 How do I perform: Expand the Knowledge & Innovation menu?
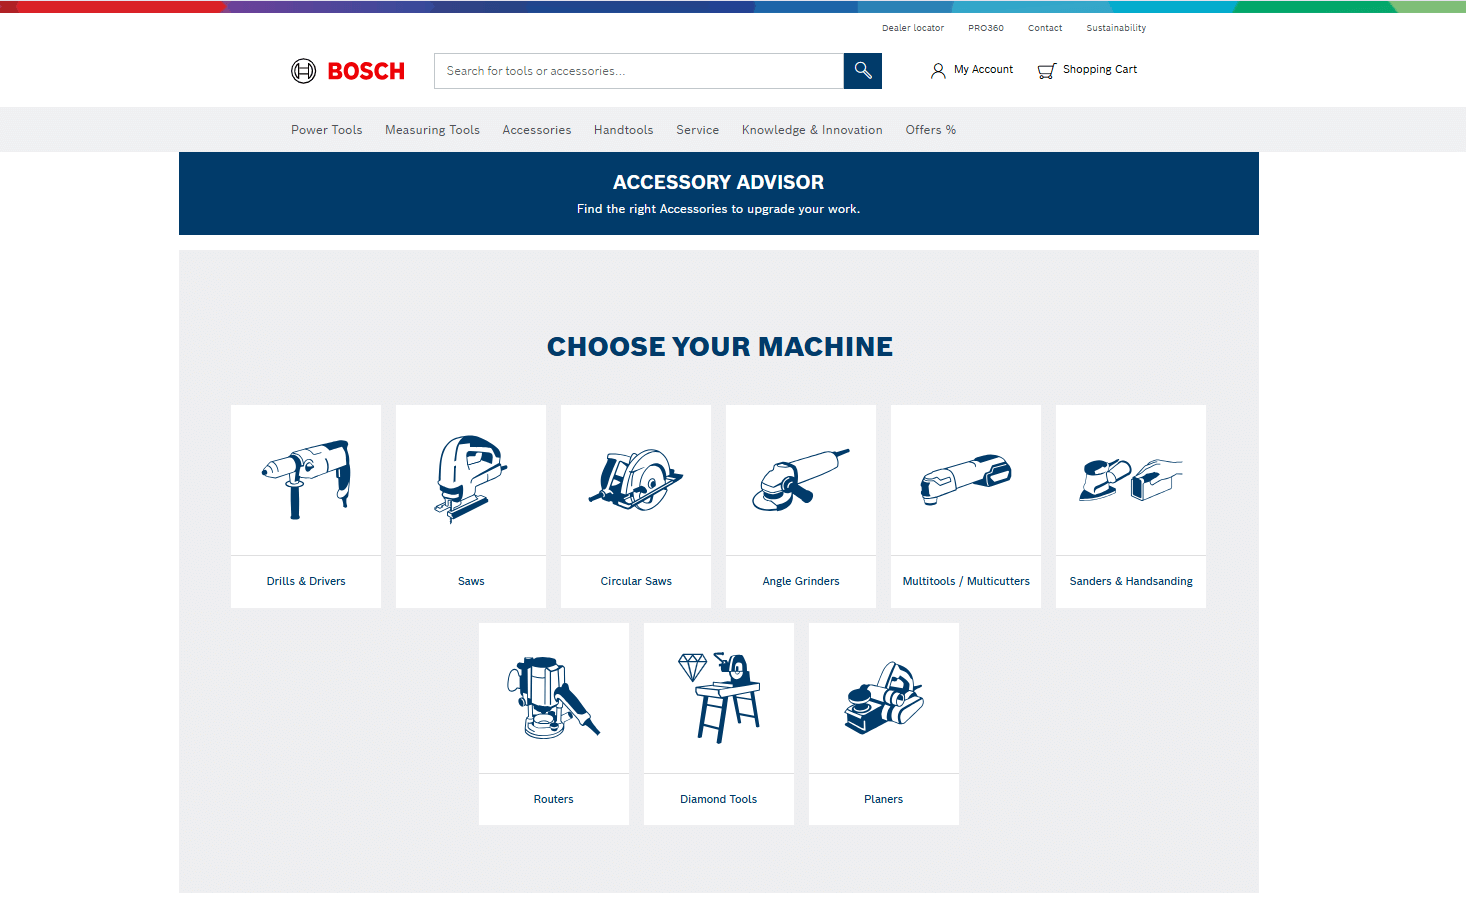click(812, 130)
